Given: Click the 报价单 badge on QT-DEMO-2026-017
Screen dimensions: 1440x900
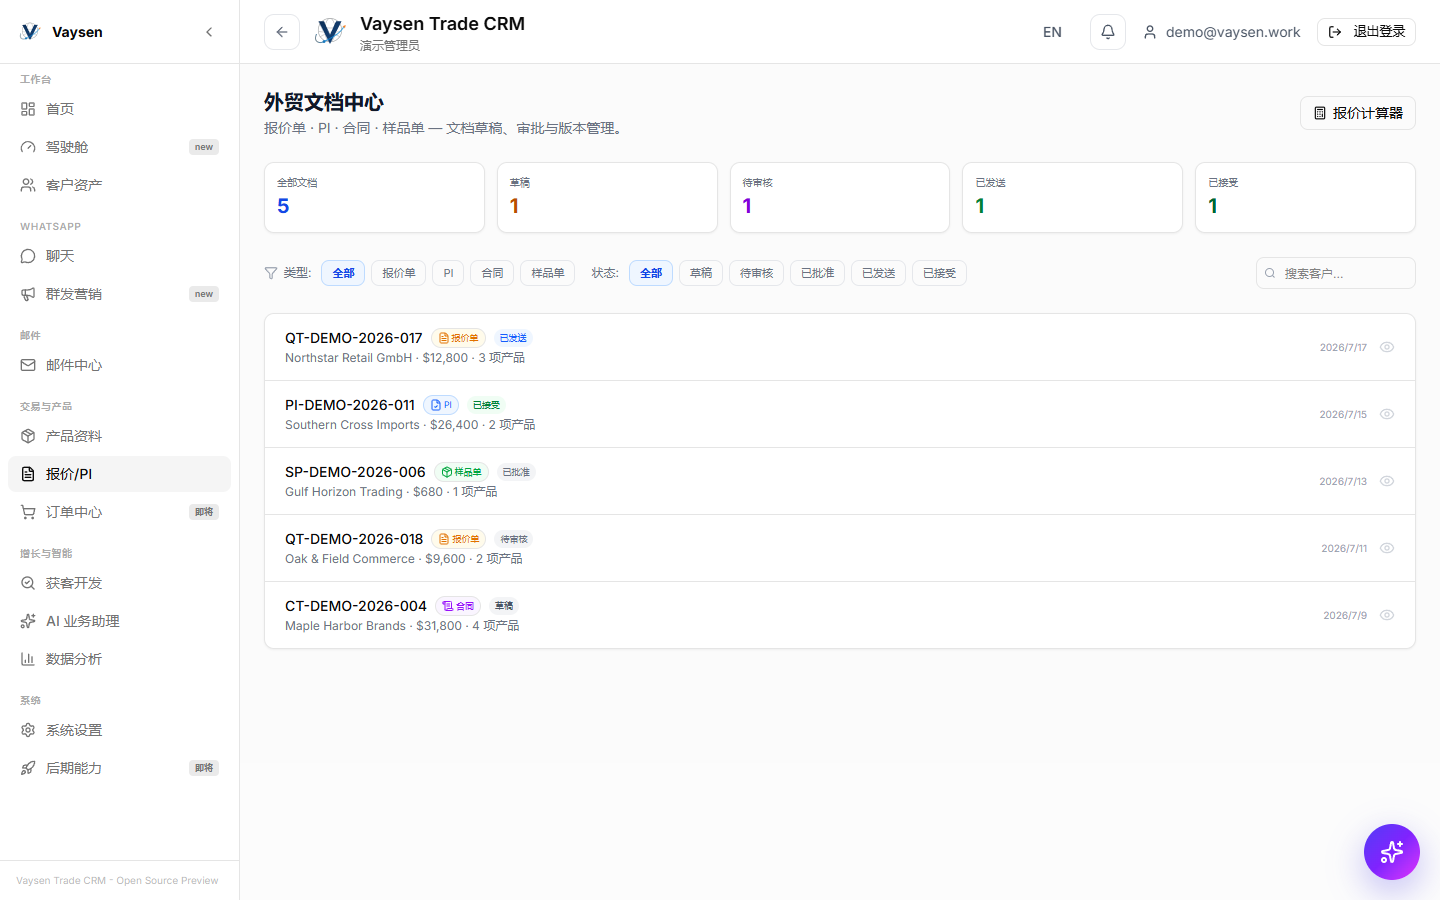Looking at the screenshot, I should point(458,338).
